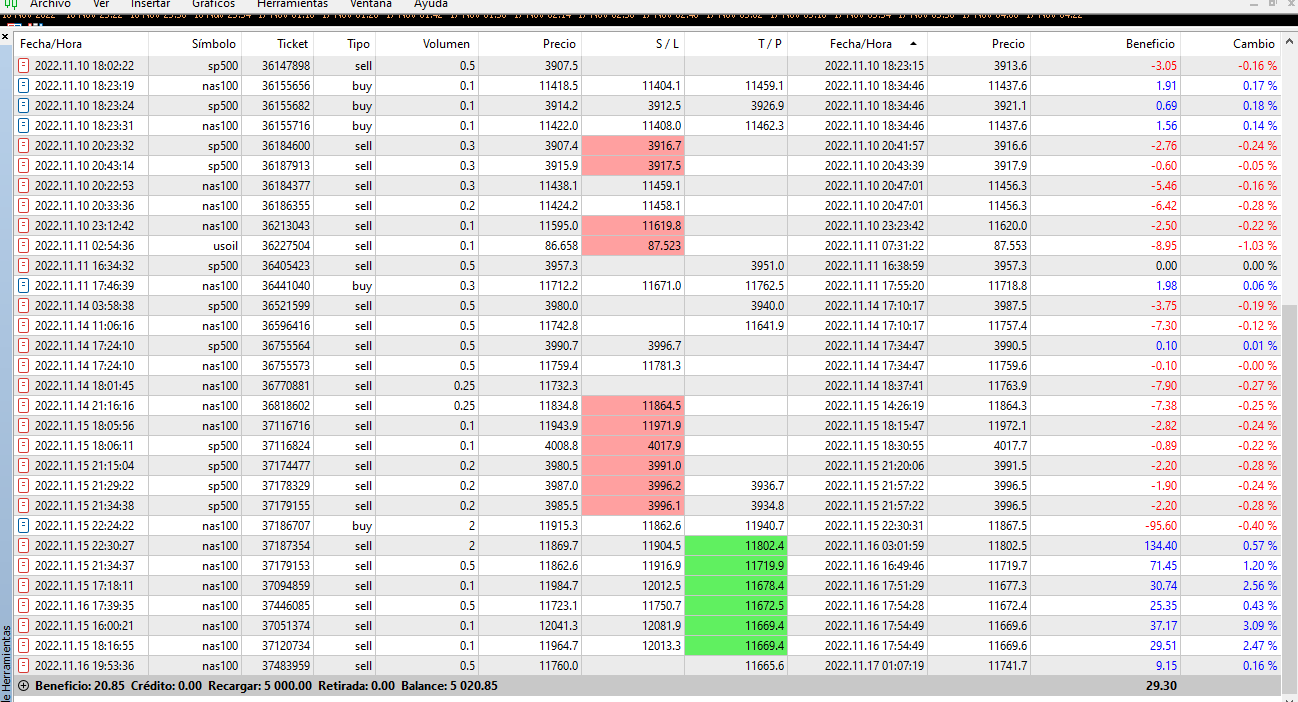Sort by the first Fecha/Hora column header
The width and height of the screenshot is (1298, 702).
(82, 44)
